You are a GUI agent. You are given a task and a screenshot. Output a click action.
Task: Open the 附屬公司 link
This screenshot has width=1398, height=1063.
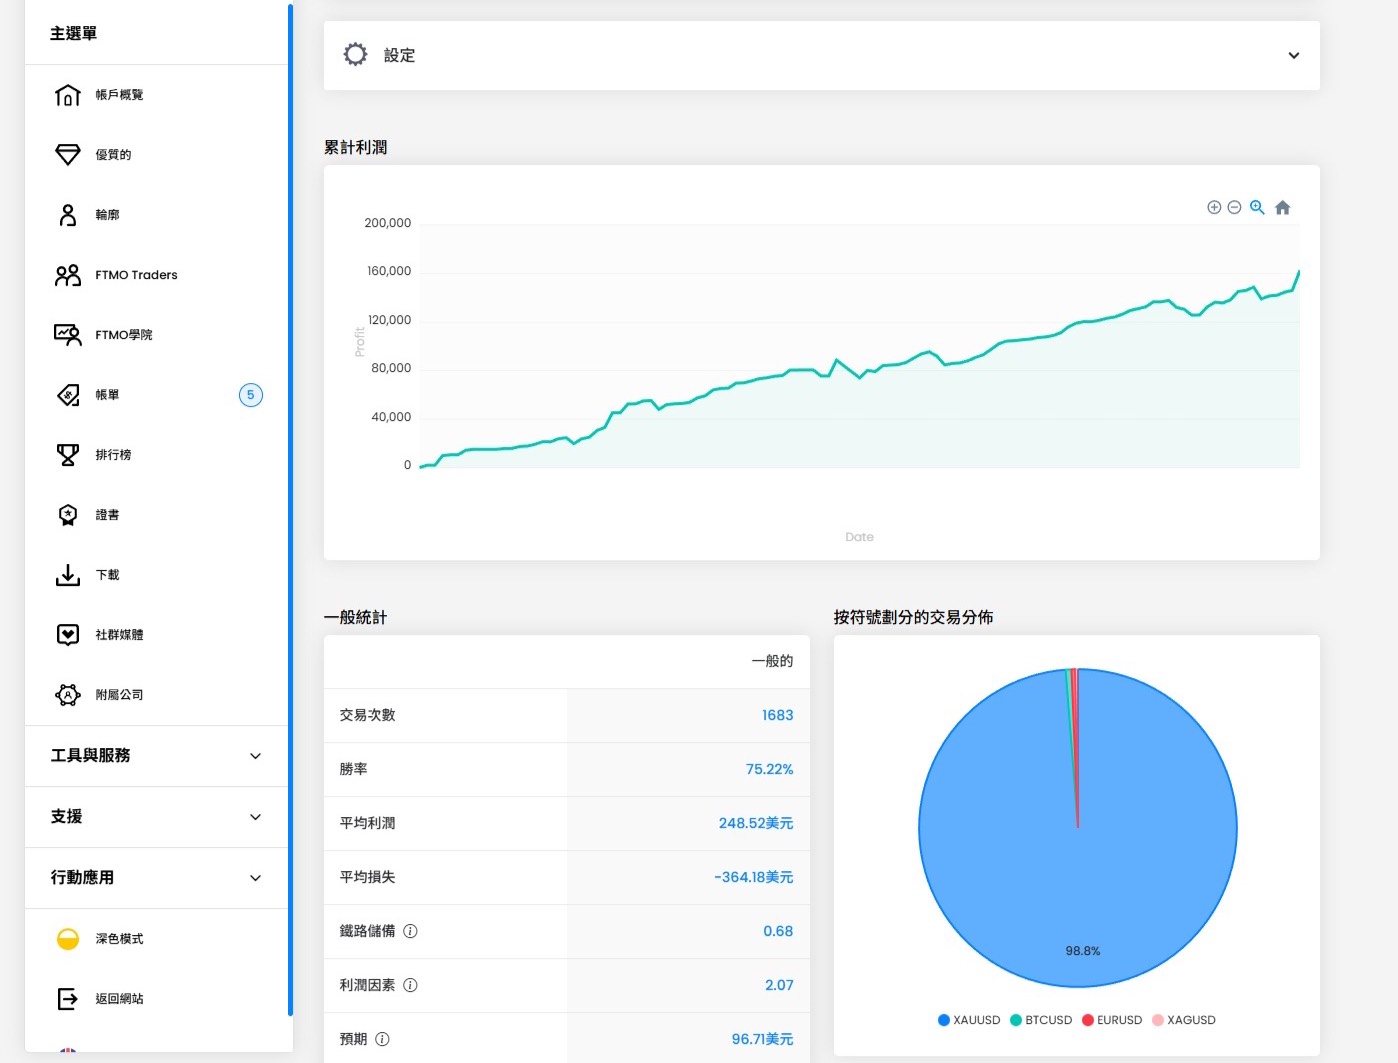pos(119,695)
